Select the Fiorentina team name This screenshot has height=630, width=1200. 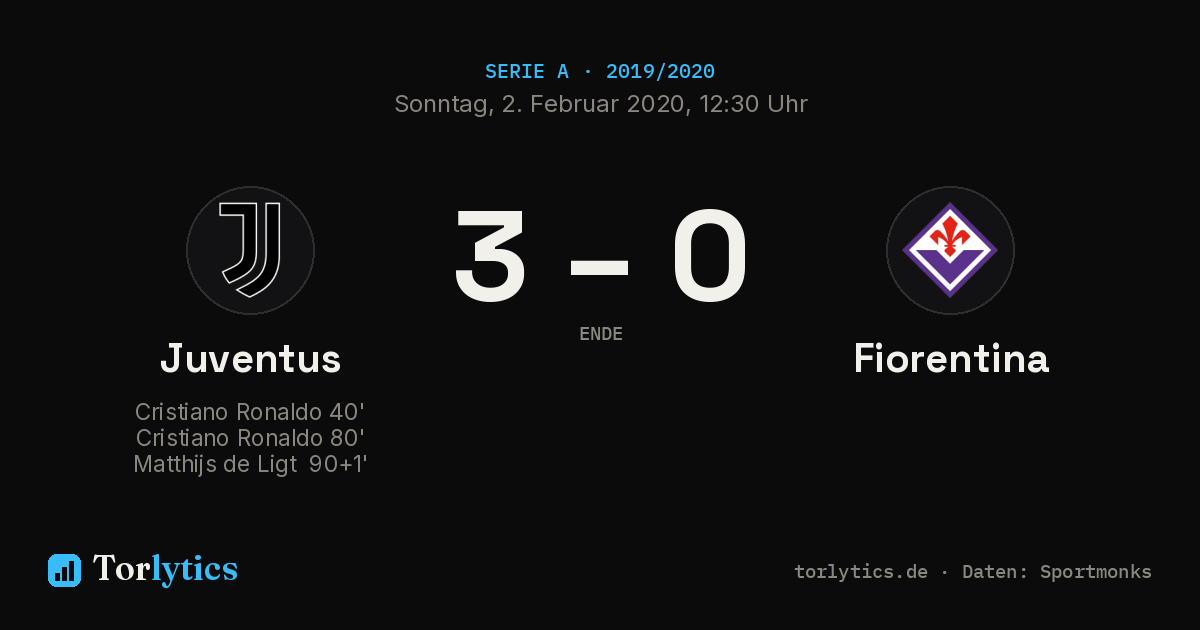tap(951, 358)
